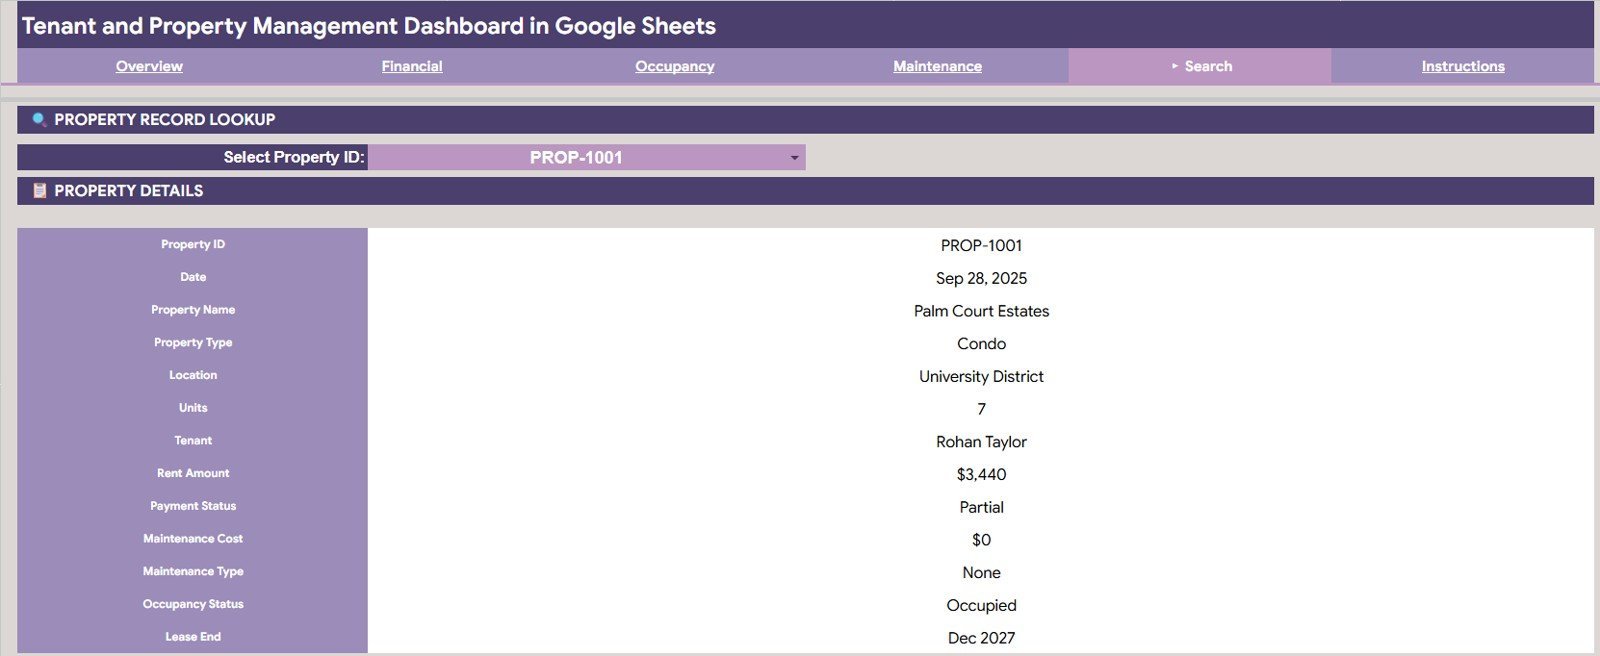This screenshot has width=1600, height=656.
Task: Click the PROP-1001 value in details
Action: click(x=981, y=245)
